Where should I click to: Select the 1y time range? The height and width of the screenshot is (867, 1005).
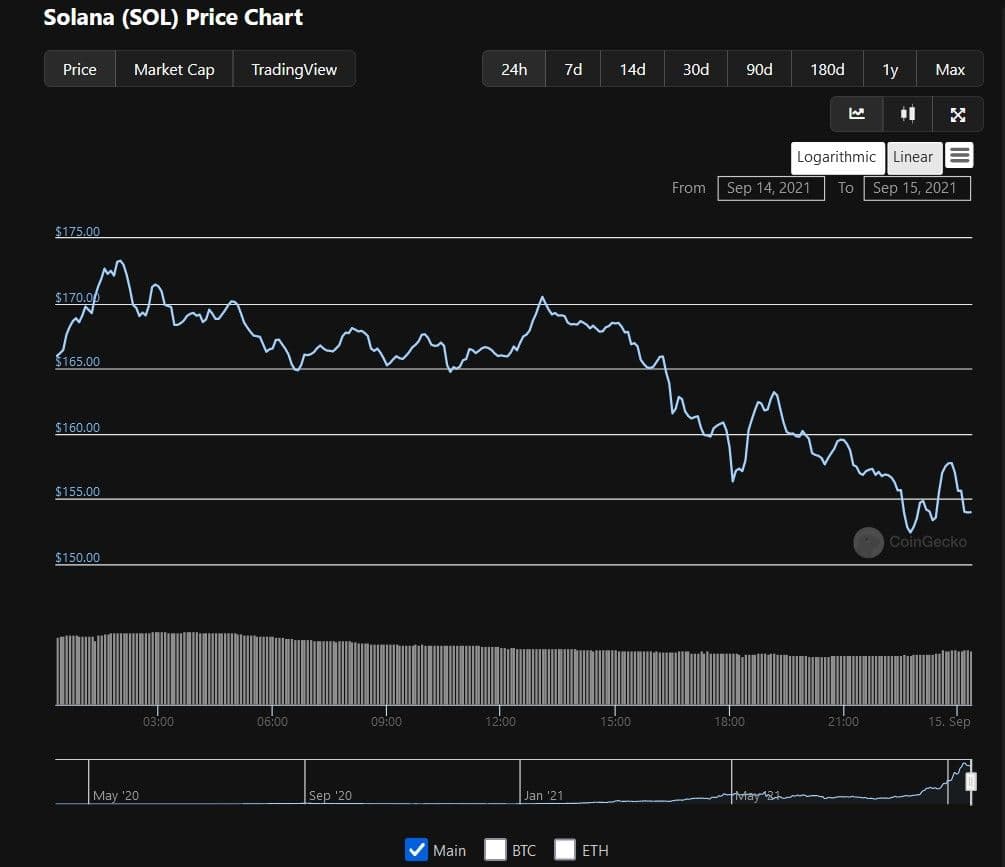click(890, 69)
